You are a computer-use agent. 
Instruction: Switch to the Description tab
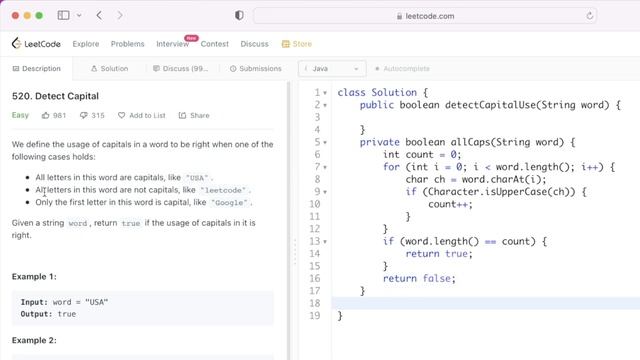[37, 69]
